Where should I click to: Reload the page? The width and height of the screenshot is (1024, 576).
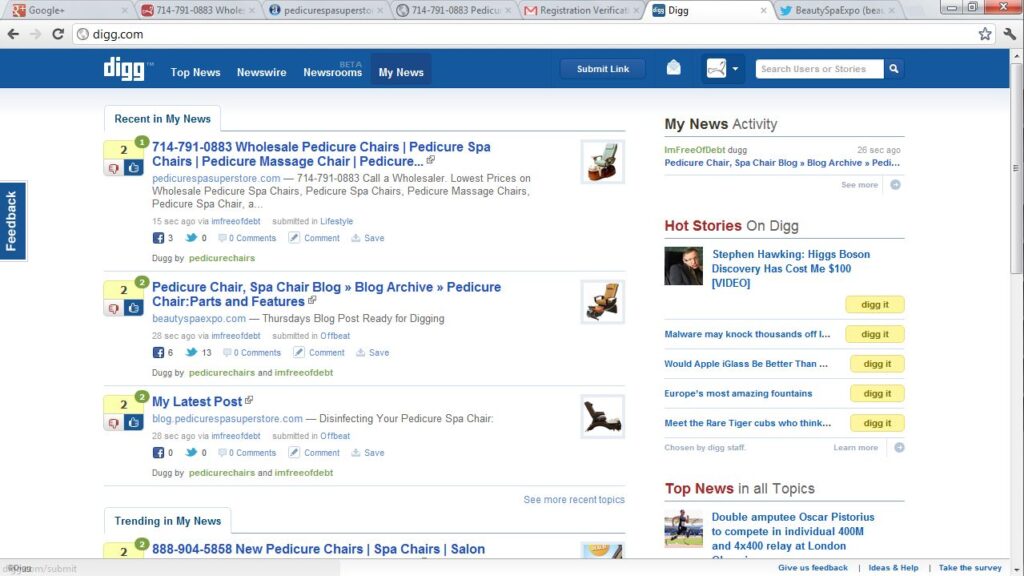(58, 34)
